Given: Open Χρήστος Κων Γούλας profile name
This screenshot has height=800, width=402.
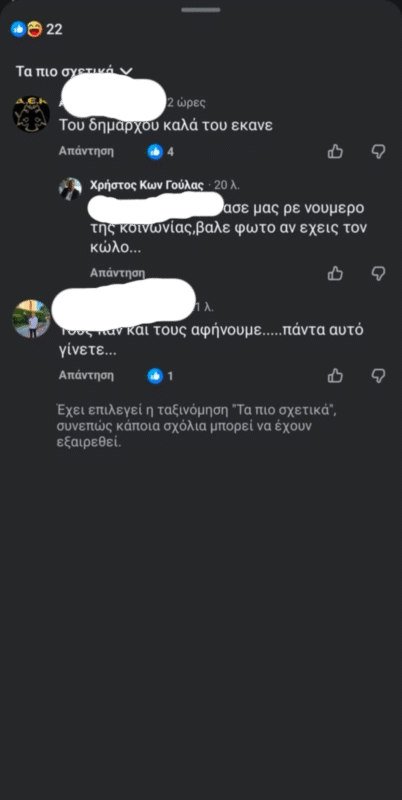Looking at the screenshot, I should point(146,185).
